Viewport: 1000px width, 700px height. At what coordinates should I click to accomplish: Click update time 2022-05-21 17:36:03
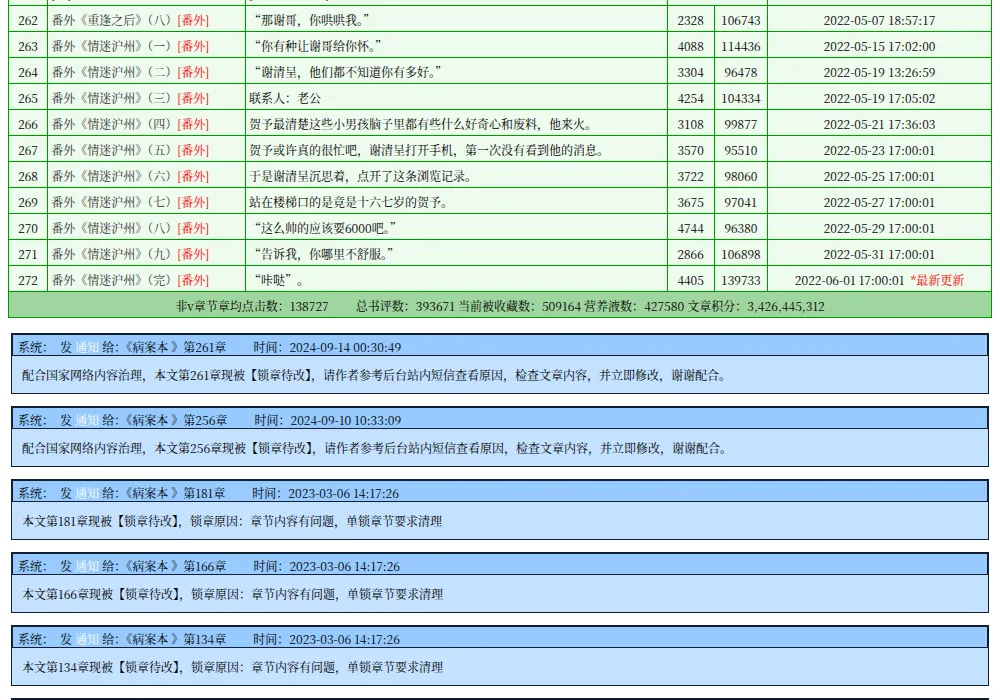879,124
